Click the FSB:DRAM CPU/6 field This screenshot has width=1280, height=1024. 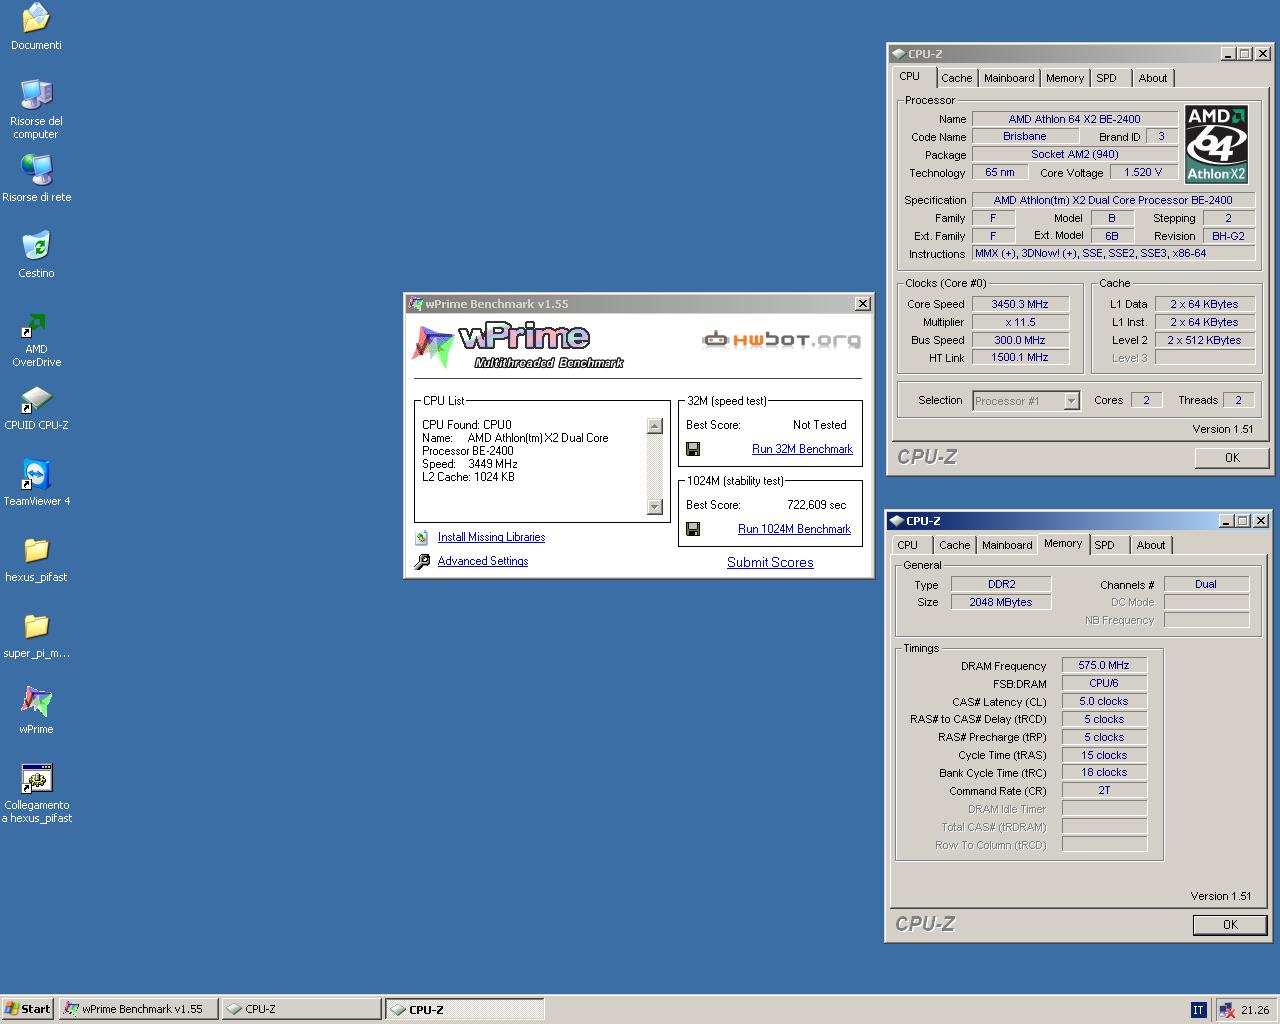[1104, 683]
